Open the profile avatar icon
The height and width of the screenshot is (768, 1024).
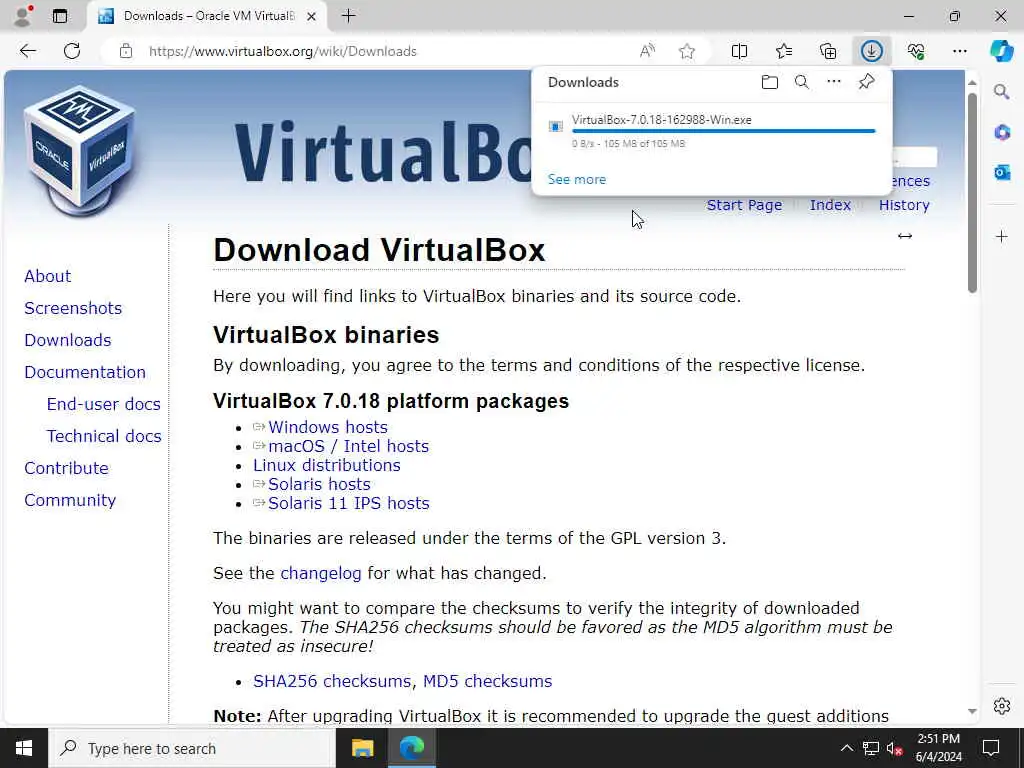click(x=23, y=16)
